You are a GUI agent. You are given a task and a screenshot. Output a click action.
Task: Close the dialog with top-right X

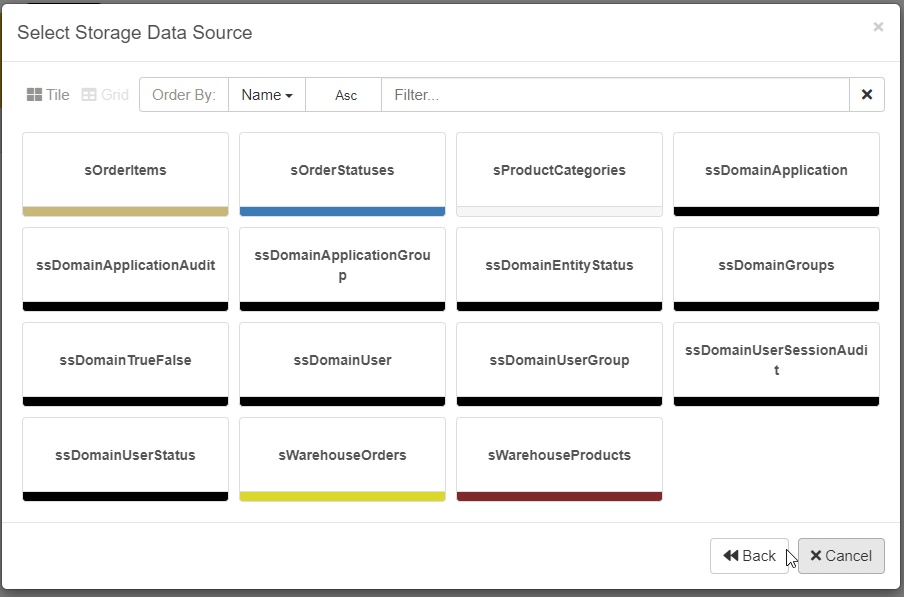pos(878,27)
